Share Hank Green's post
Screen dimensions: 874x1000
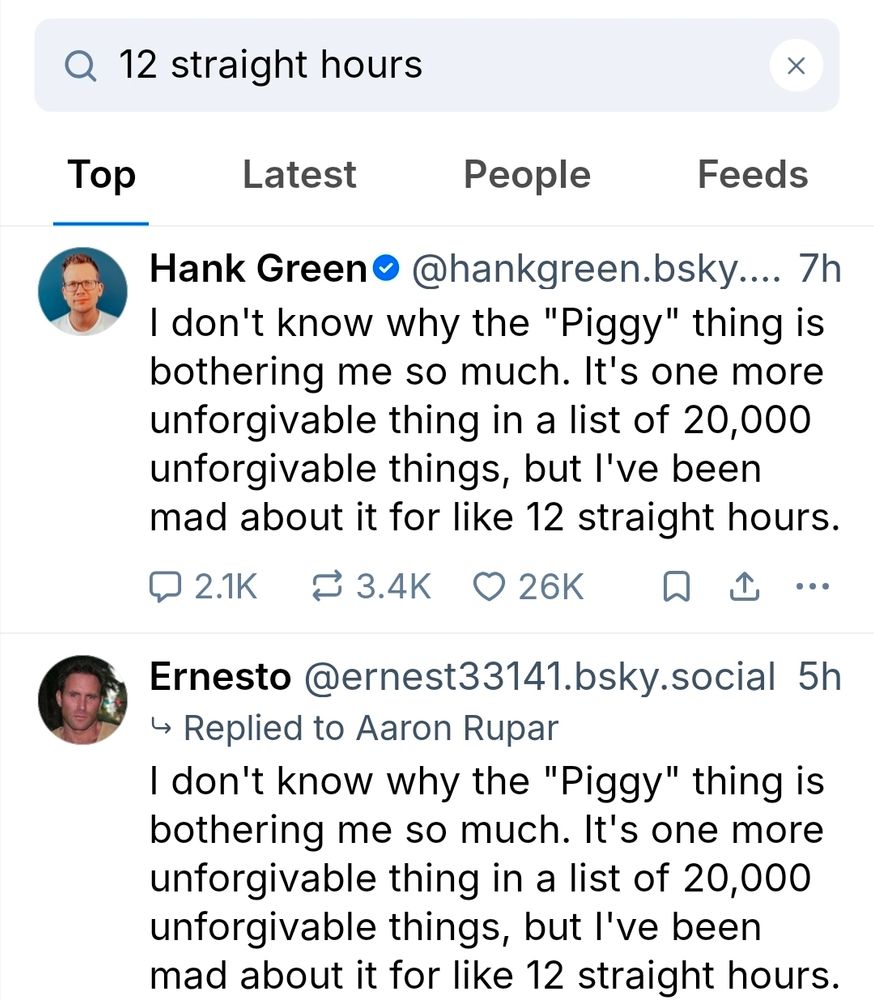743,588
